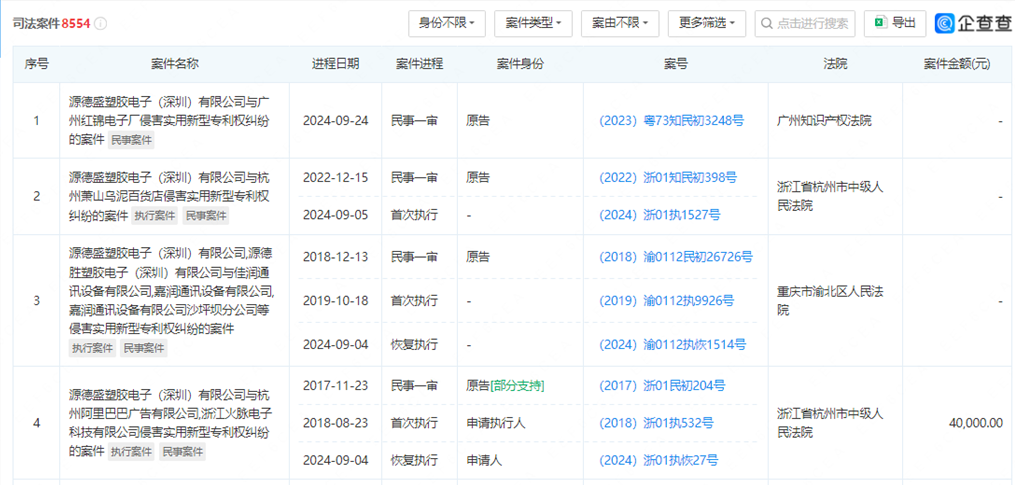Open case number (2019)渝0112执9926号
Image resolution: width=1015 pixels, height=485 pixels.
pos(667,300)
